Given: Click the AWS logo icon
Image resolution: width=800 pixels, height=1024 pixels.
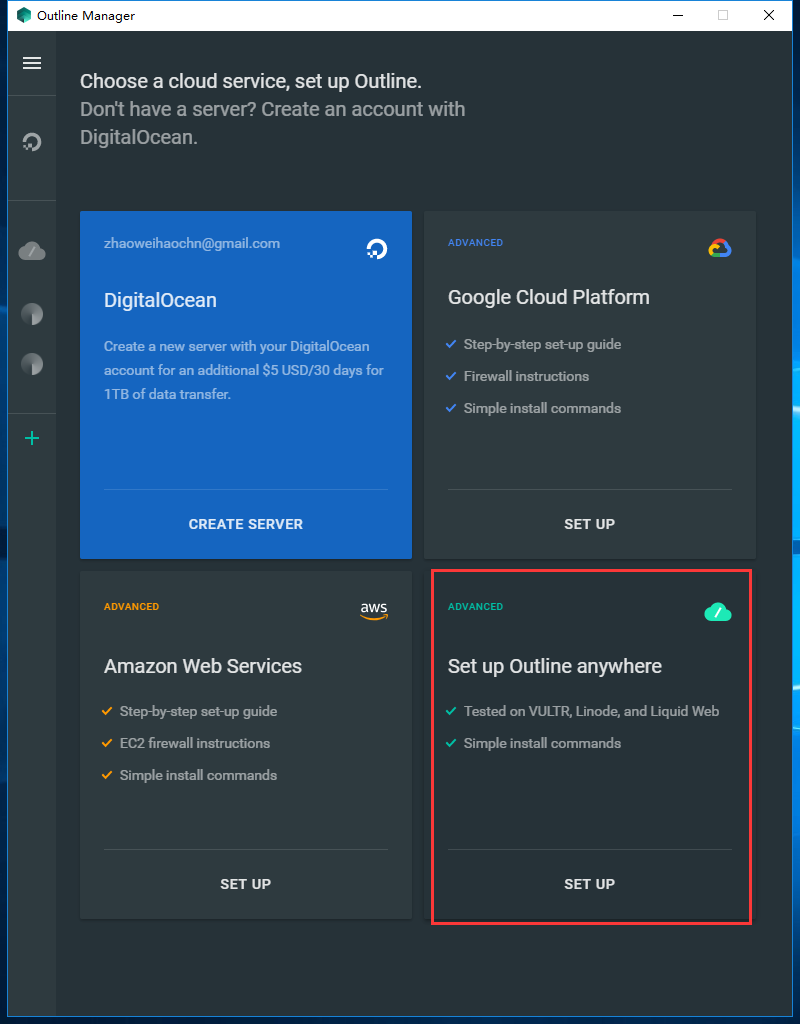Looking at the screenshot, I should [374, 611].
